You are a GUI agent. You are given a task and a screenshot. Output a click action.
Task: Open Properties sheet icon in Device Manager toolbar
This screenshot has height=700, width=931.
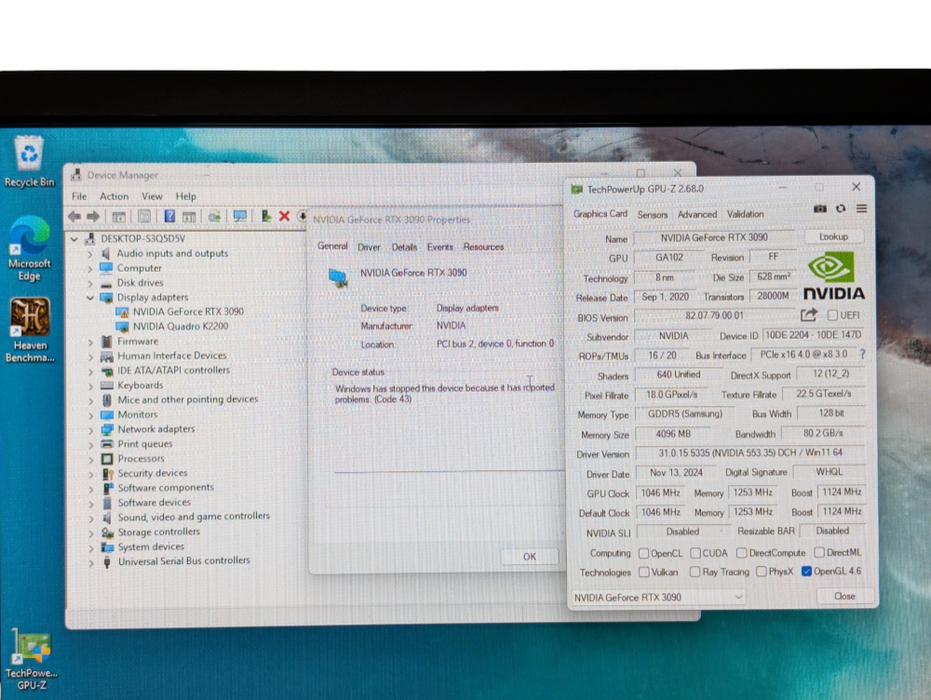(x=144, y=217)
